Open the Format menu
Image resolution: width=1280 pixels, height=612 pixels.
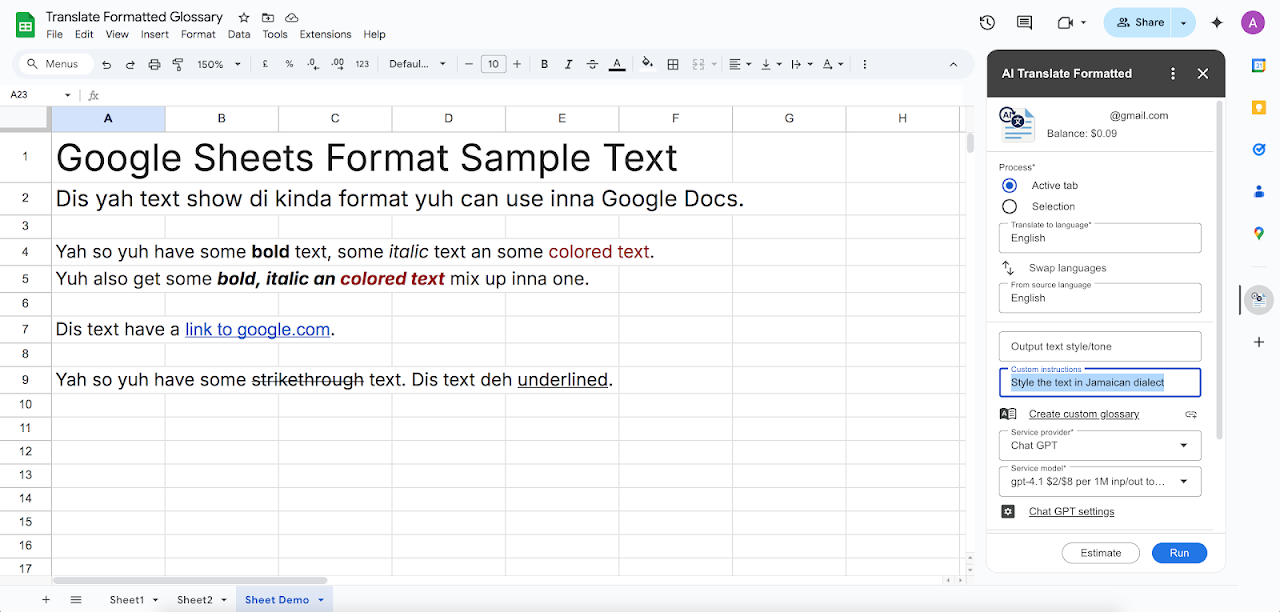click(x=198, y=34)
